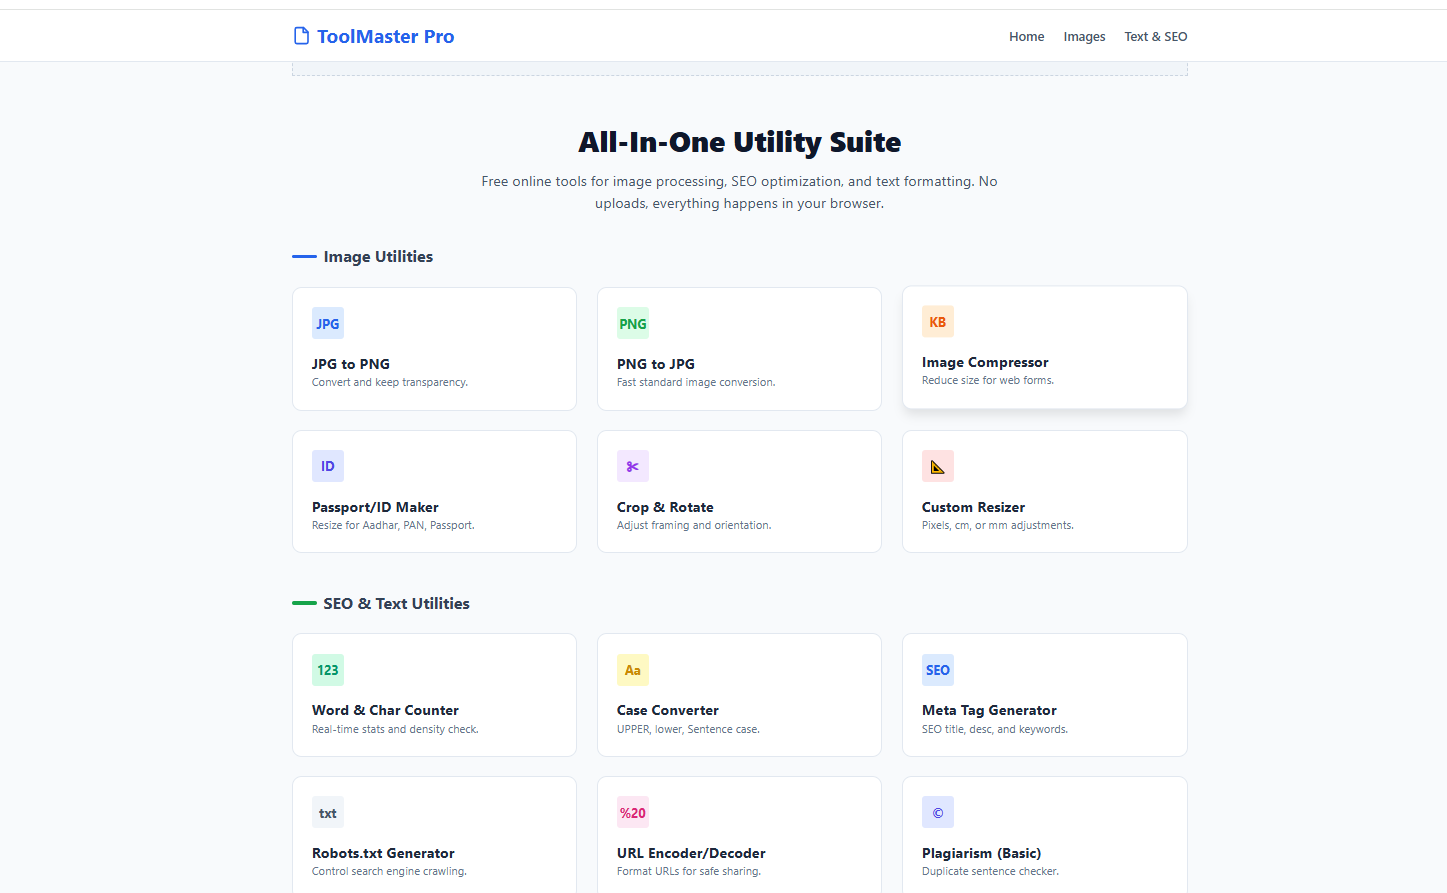Click the ID passport maker icon
This screenshot has width=1447, height=893.
point(327,467)
